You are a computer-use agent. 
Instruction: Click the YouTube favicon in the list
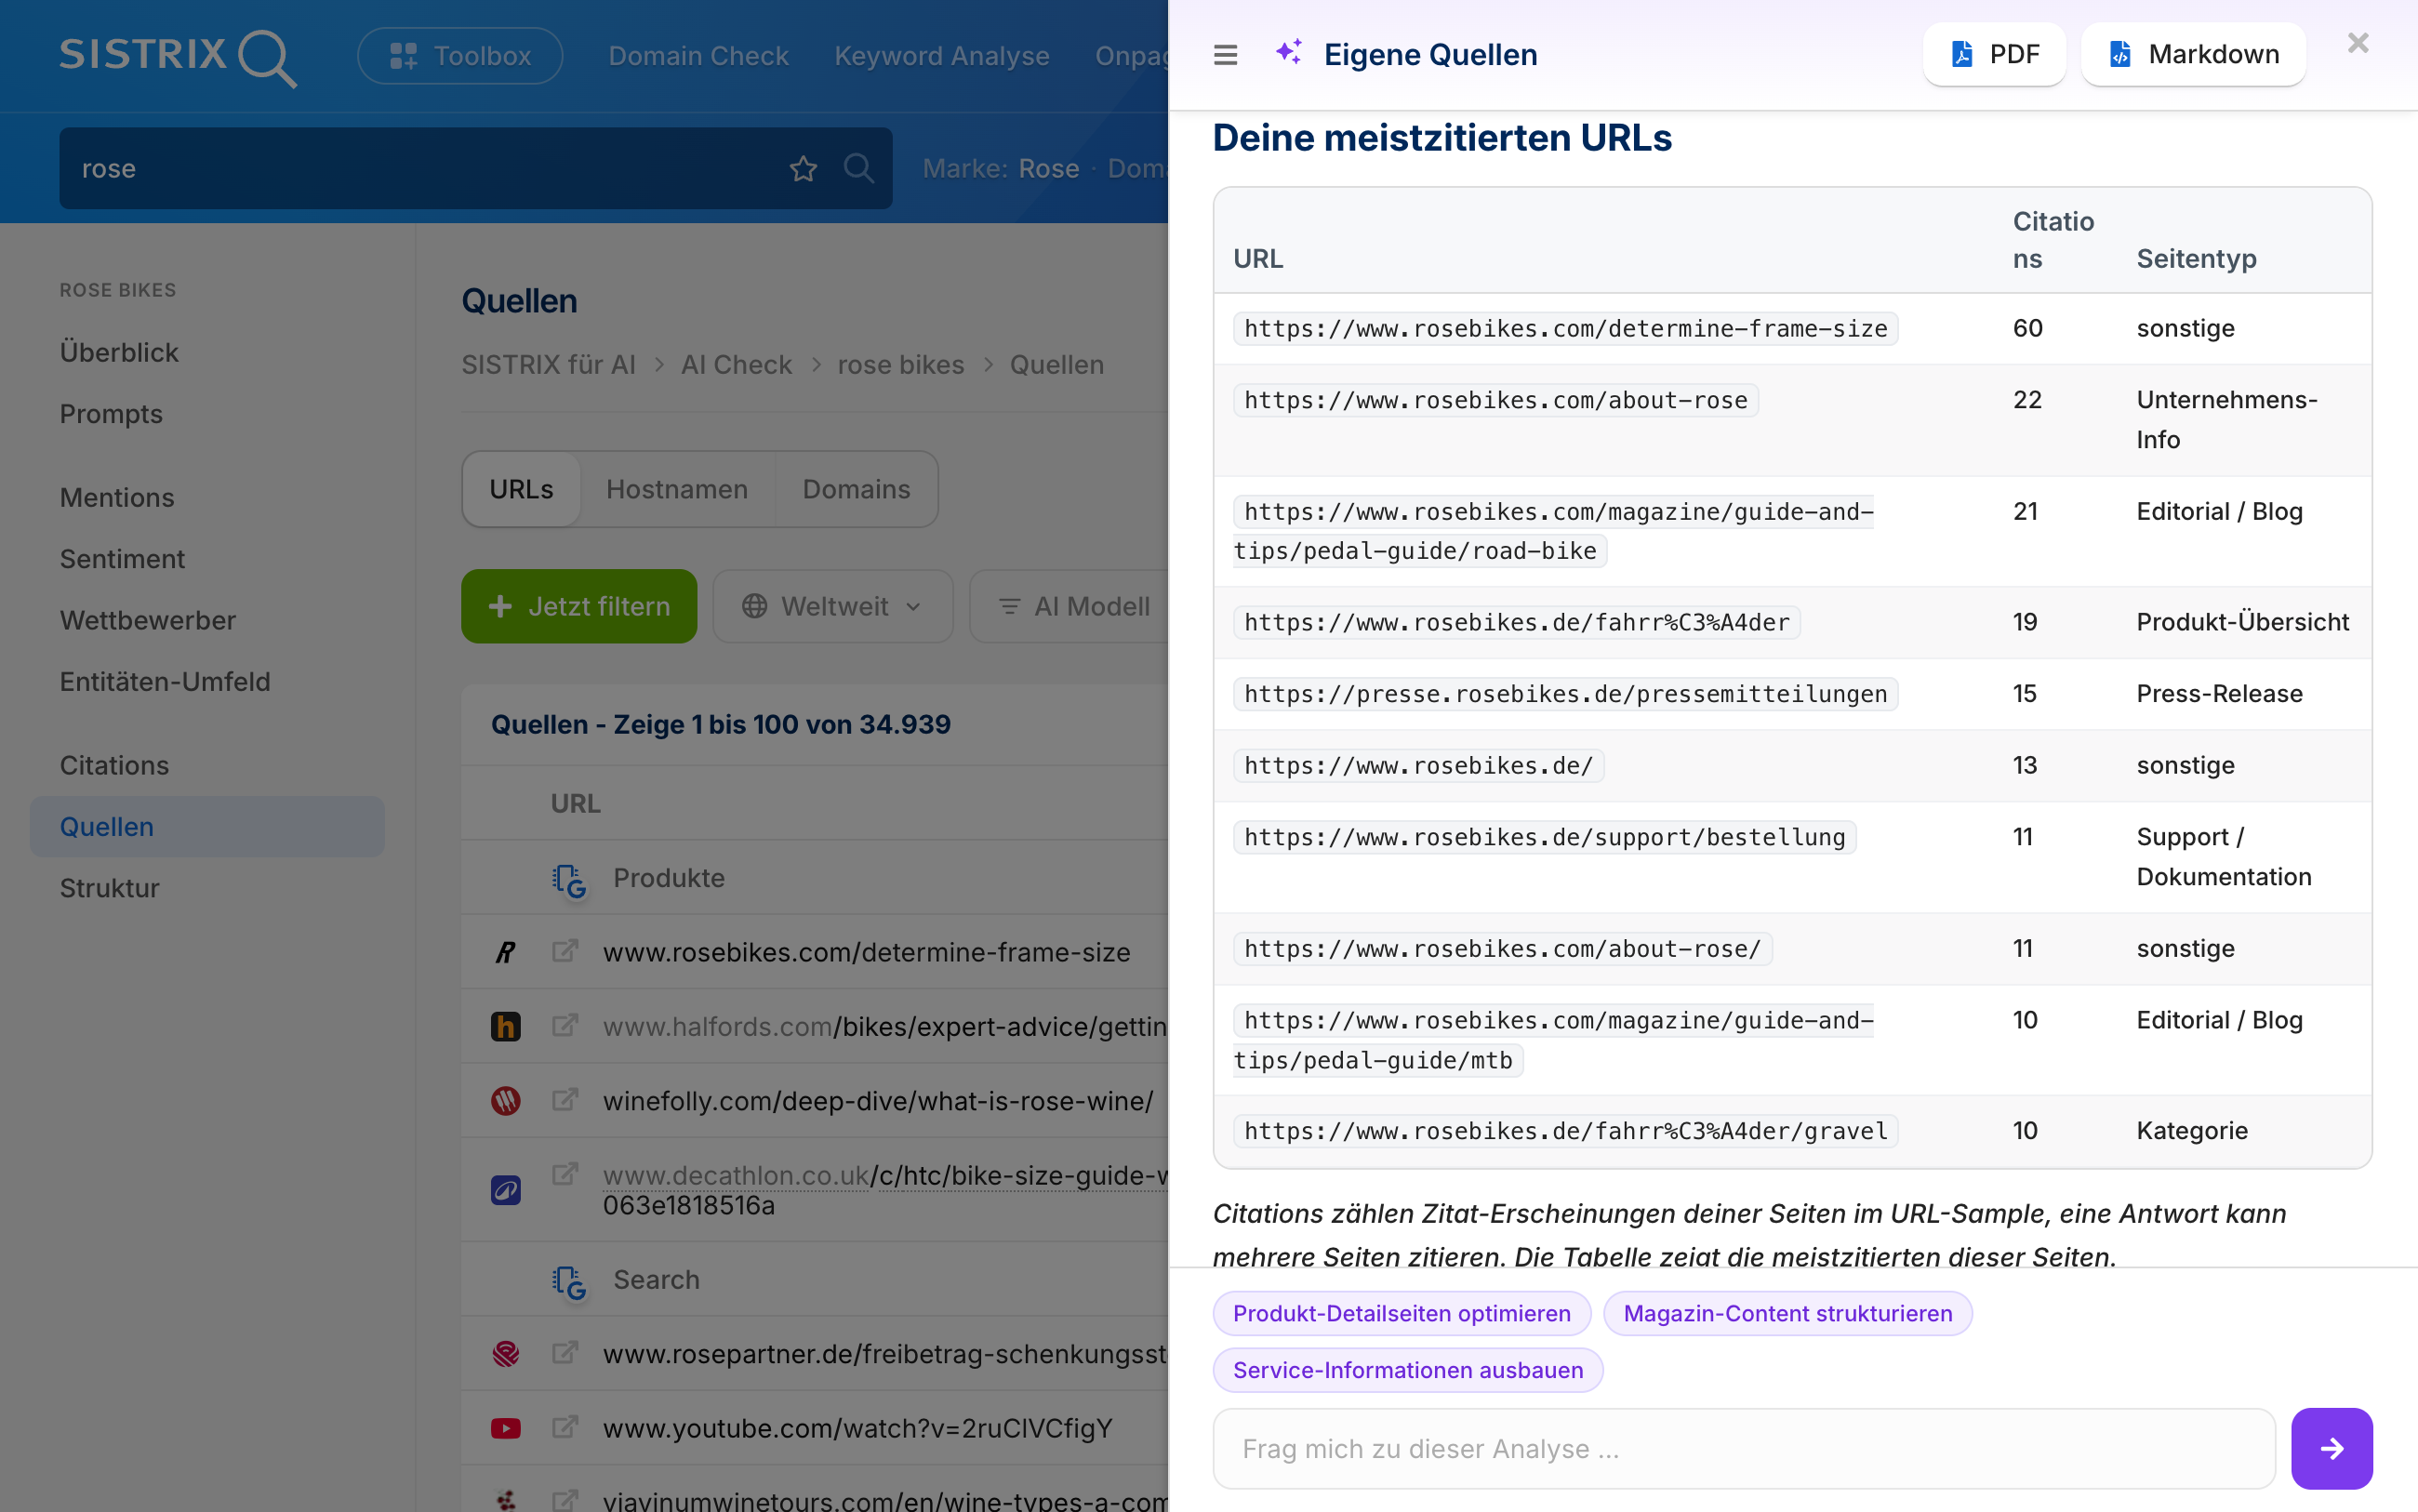coord(506,1428)
